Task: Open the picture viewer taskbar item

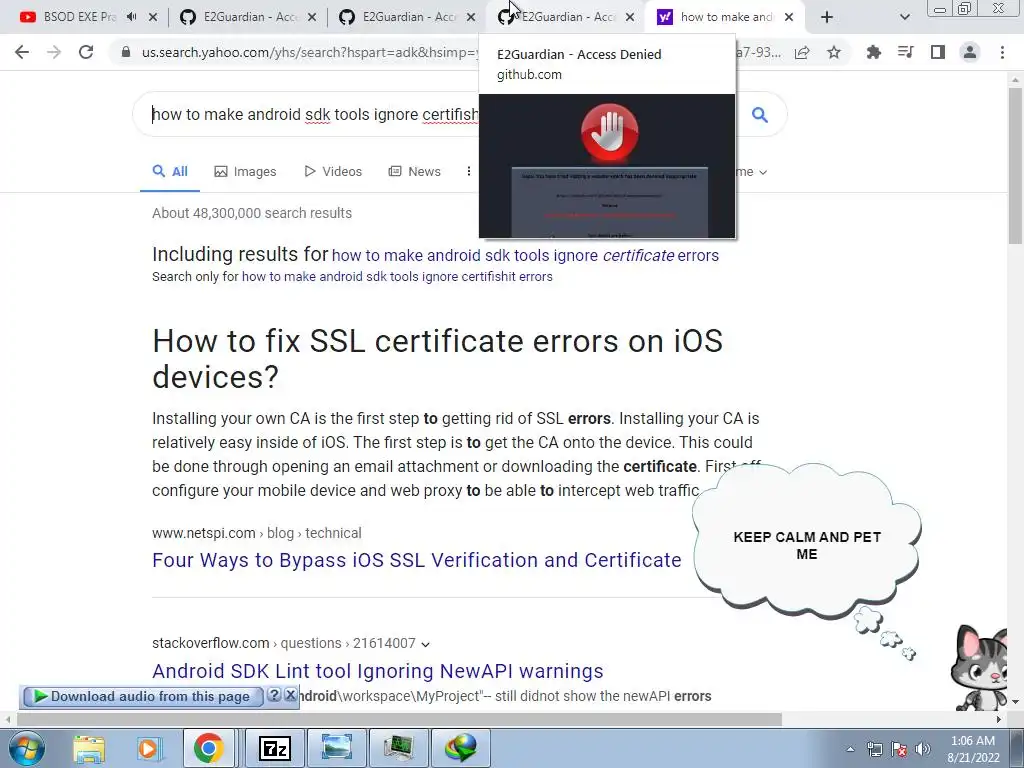Action: coord(337,748)
